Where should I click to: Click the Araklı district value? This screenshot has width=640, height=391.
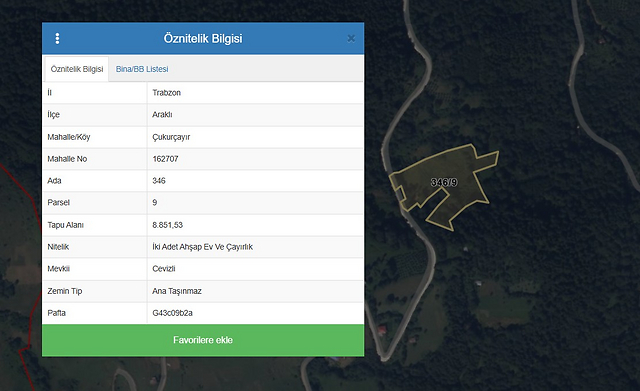click(162, 115)
